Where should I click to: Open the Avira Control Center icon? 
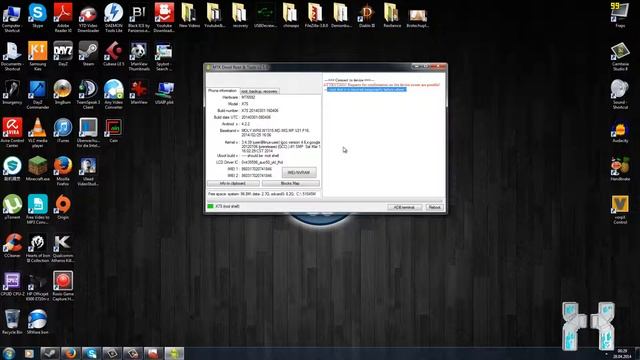tap(12, 133)
